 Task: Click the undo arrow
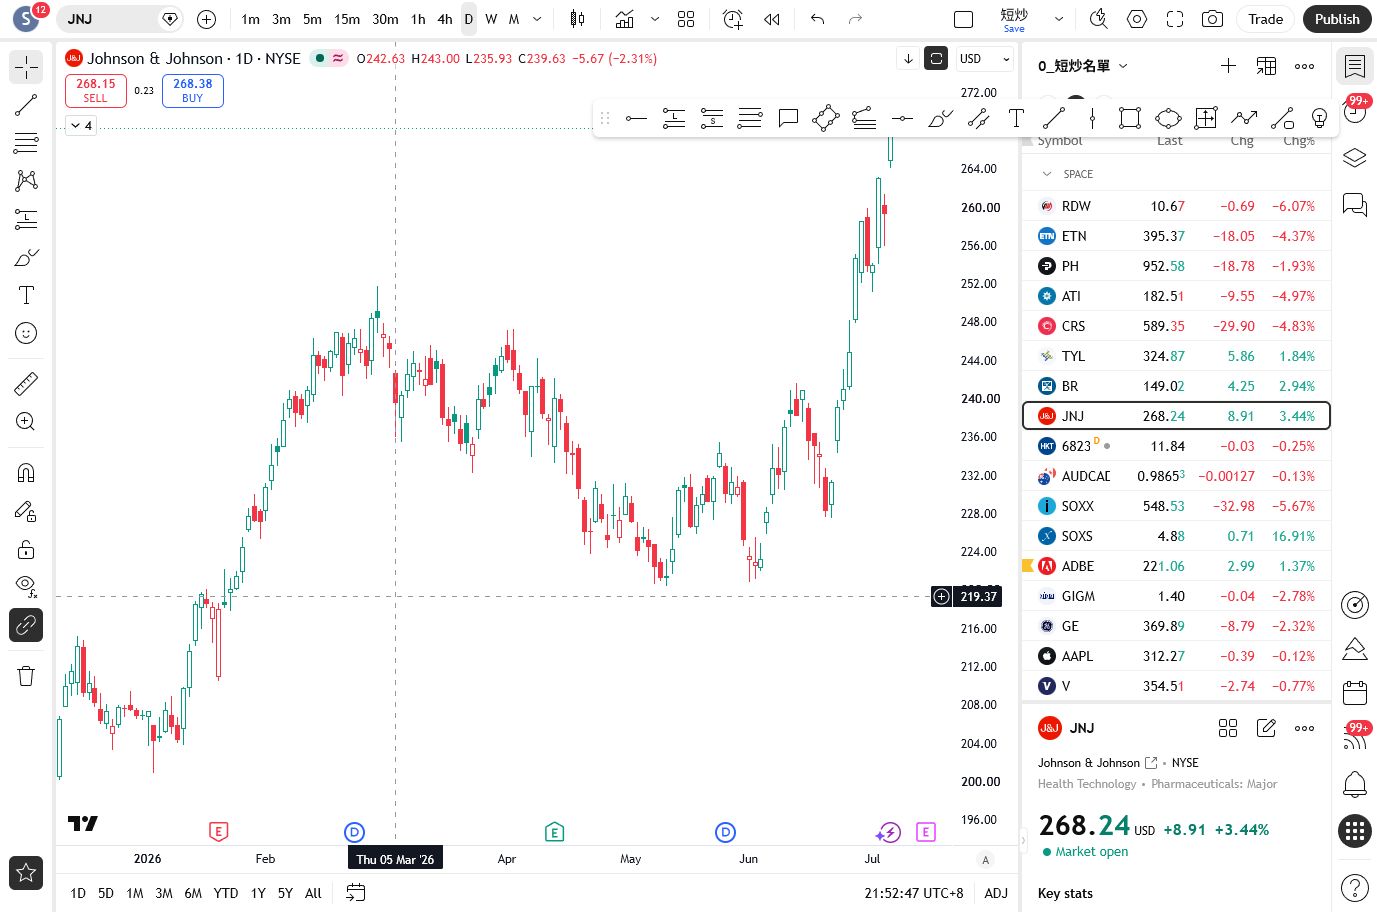pyautogui.click(x=818, y=19)
